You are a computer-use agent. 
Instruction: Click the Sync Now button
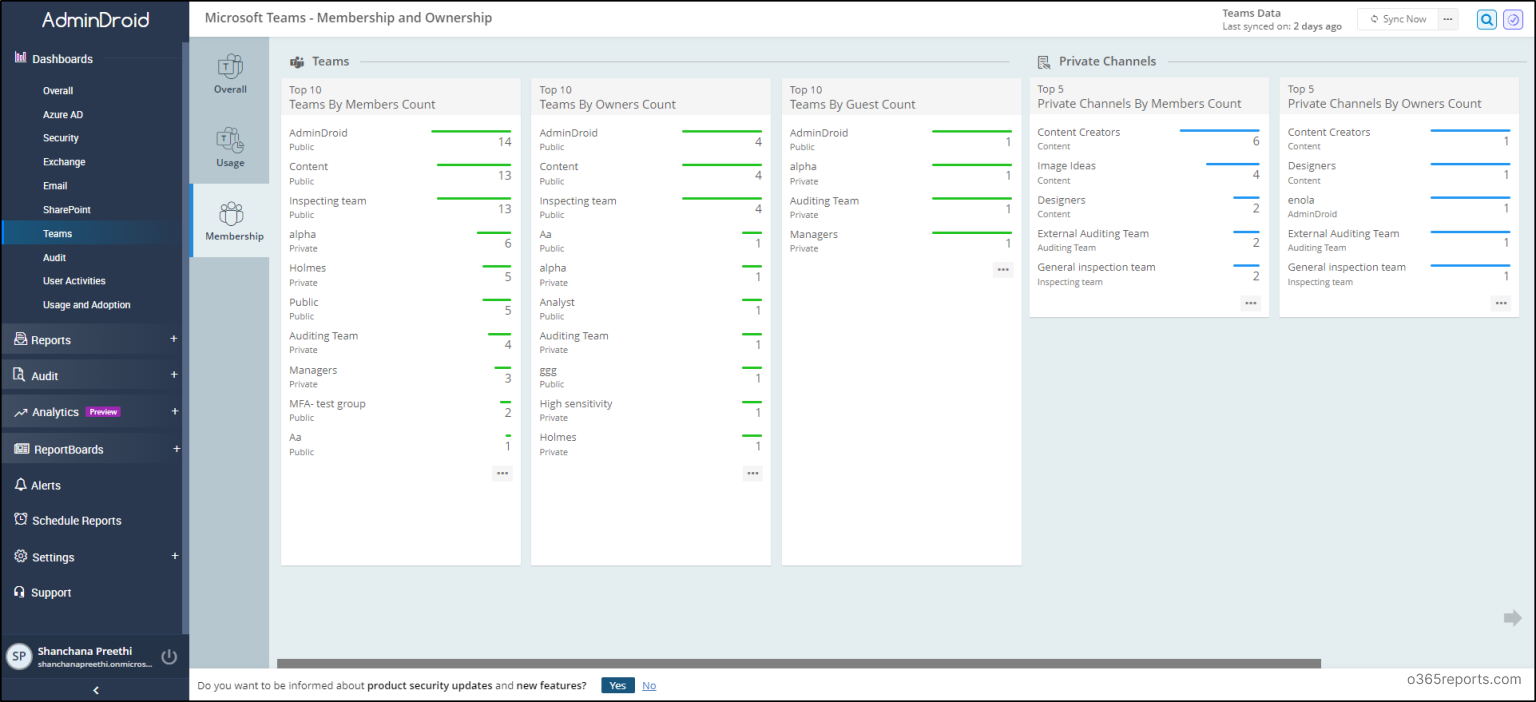(1398, 19)
